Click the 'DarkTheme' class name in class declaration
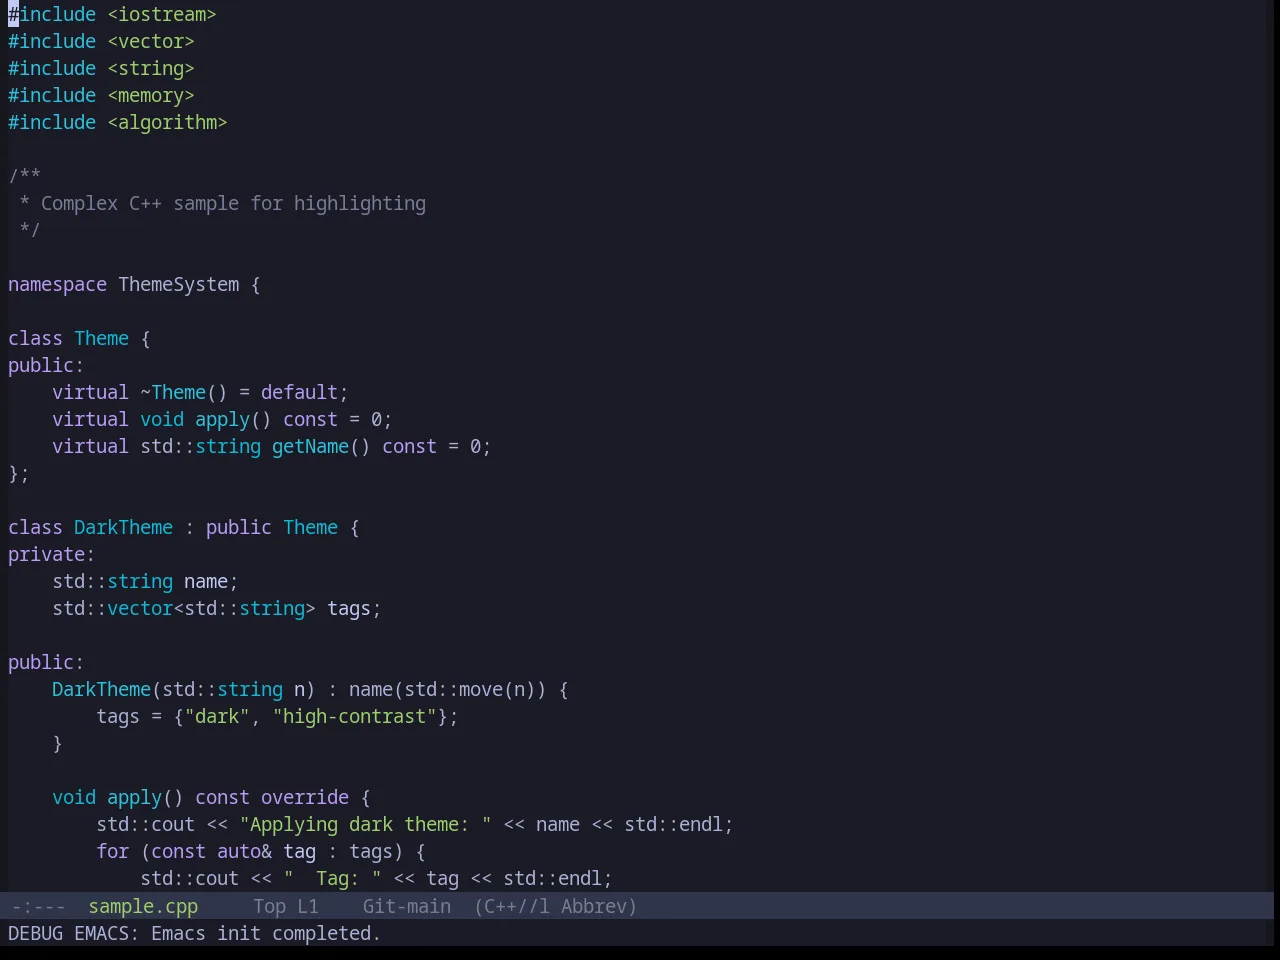 (124, 527)
